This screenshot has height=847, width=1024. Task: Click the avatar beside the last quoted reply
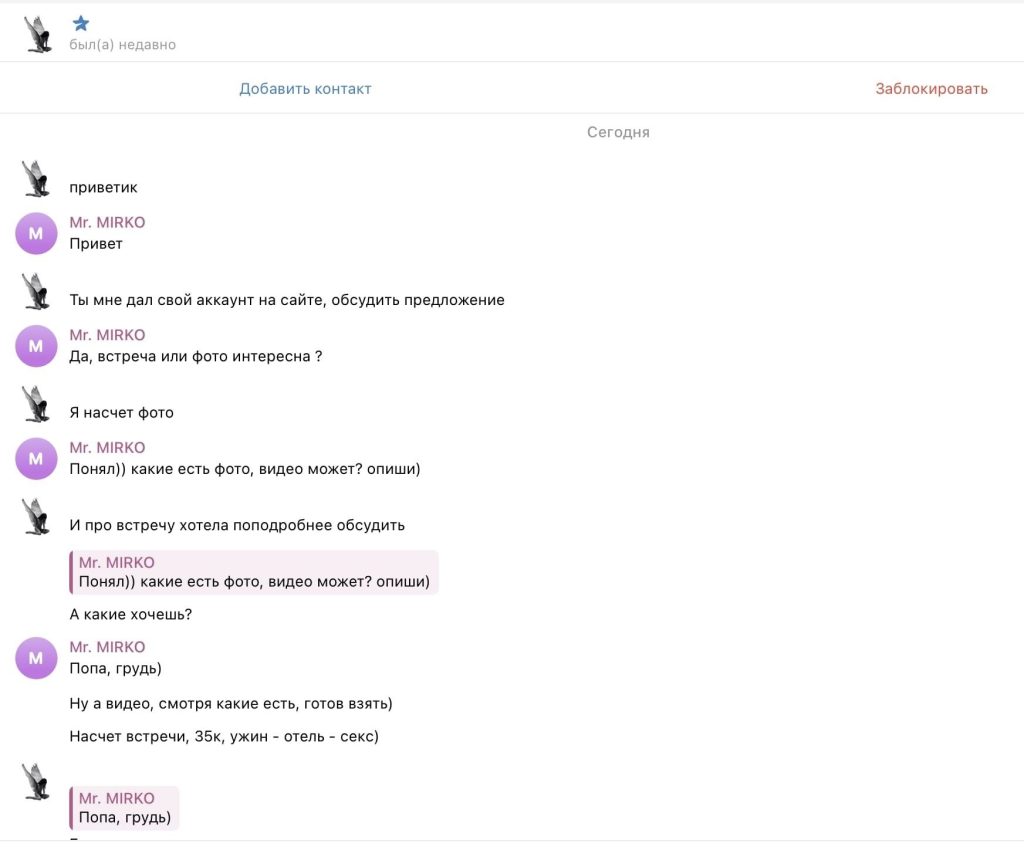37,781
